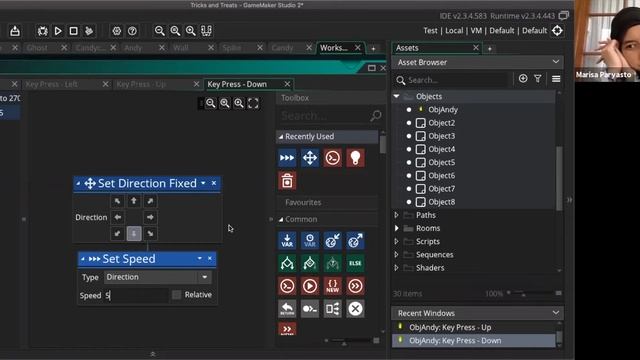This screenshot has width=640, height=360.
Task: Switch to Key Press - Up tab
Action: click(x=141, y=84)
